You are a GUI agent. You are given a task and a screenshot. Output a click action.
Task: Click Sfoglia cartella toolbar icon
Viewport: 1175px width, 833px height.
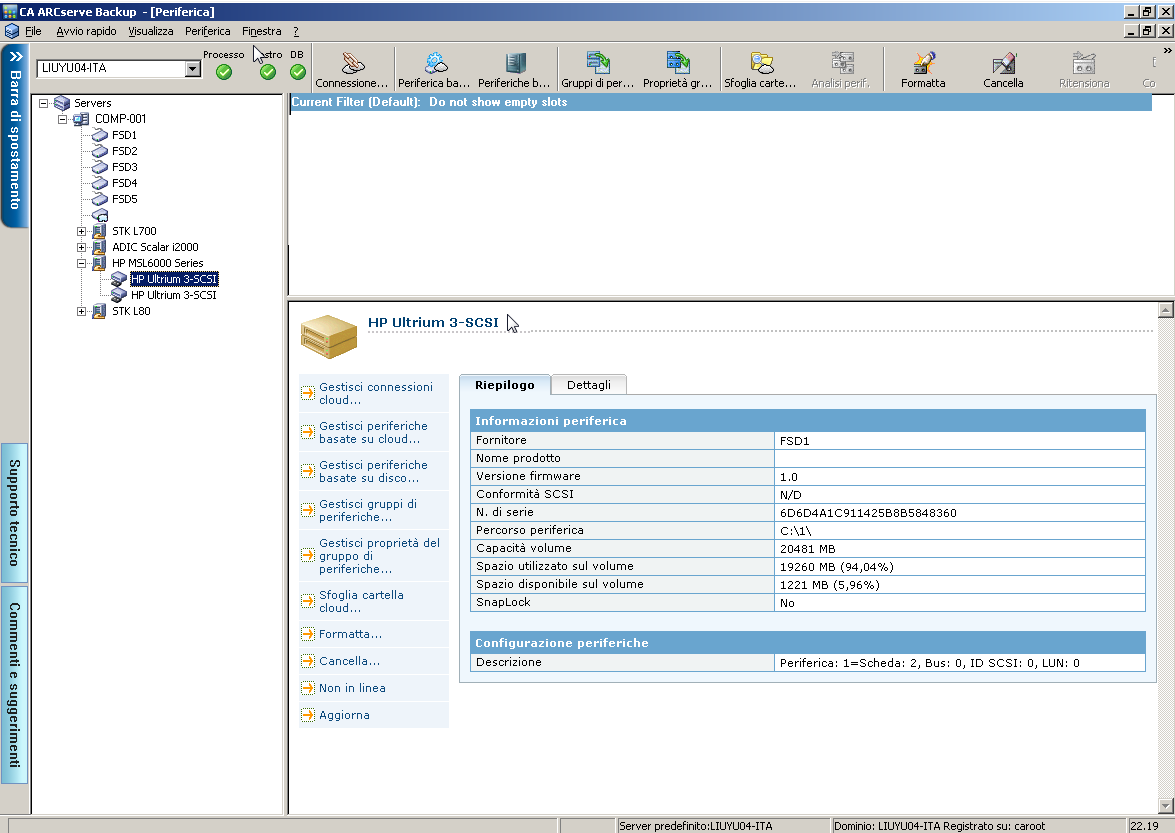tap(761, 65)
